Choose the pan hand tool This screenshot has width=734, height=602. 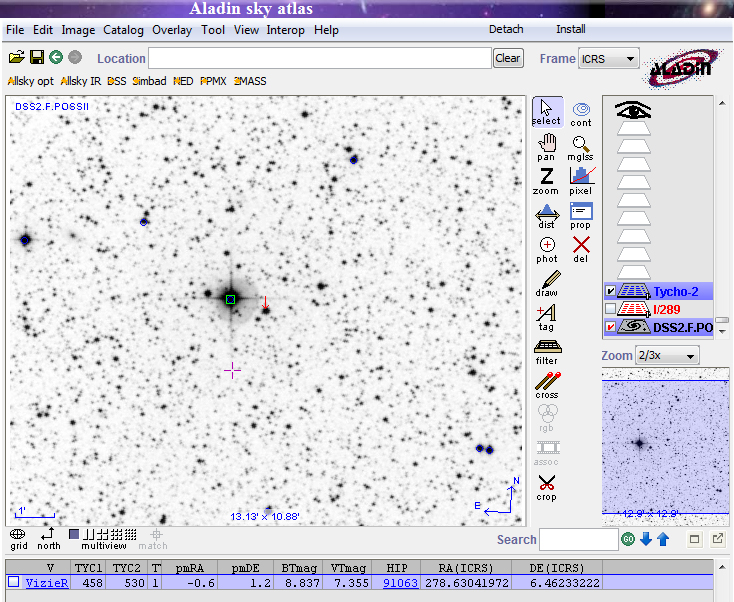(x=546, y=147)
